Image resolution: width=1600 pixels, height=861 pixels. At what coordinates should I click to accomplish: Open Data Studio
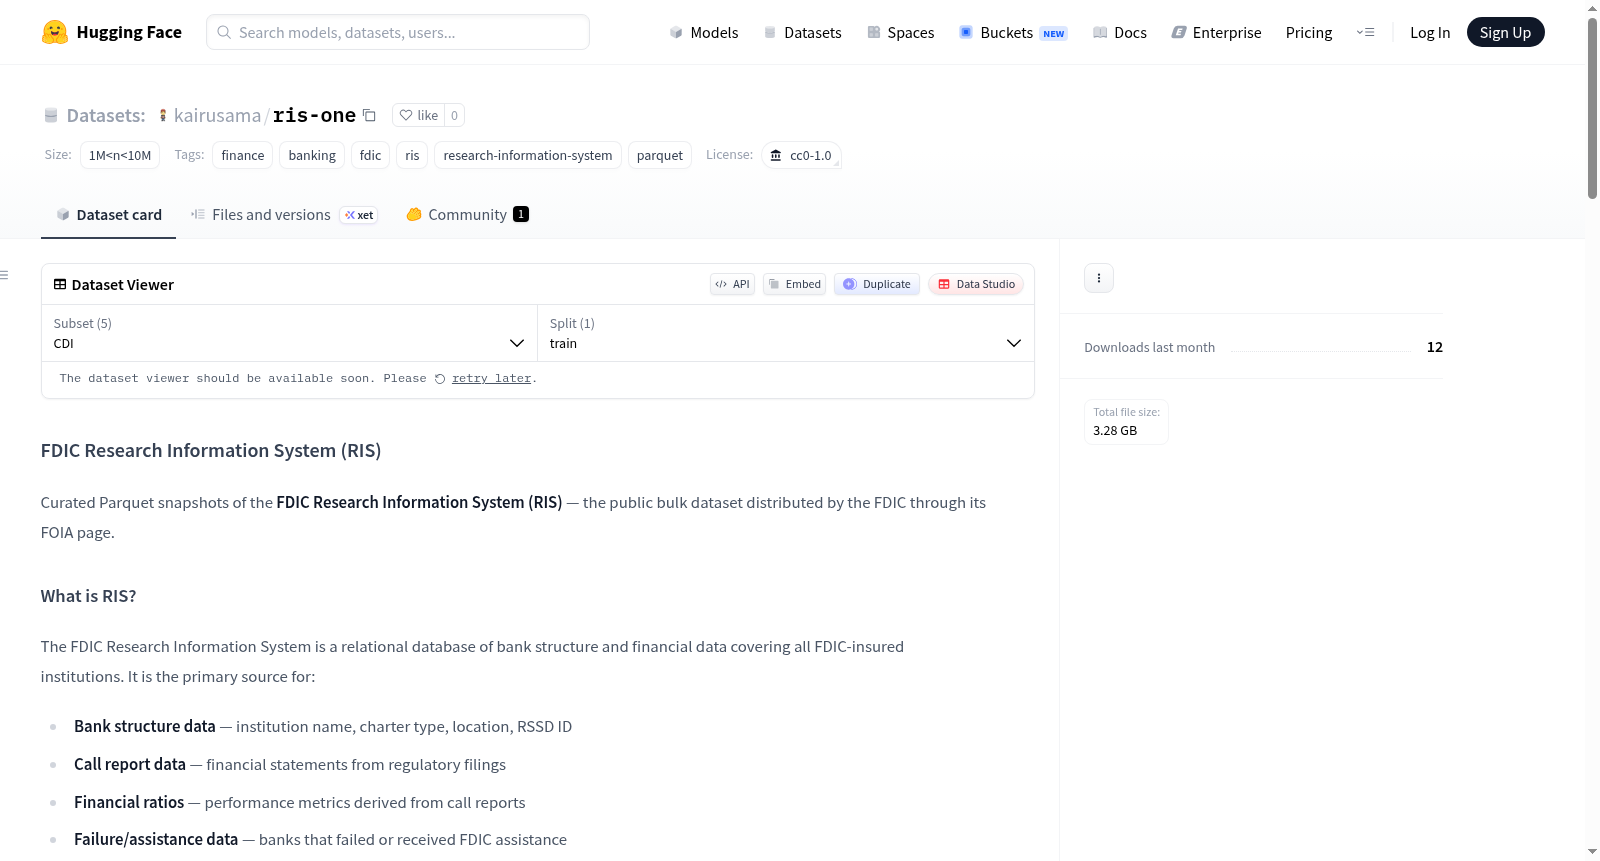pyautogui.click(x=976, y=284)
